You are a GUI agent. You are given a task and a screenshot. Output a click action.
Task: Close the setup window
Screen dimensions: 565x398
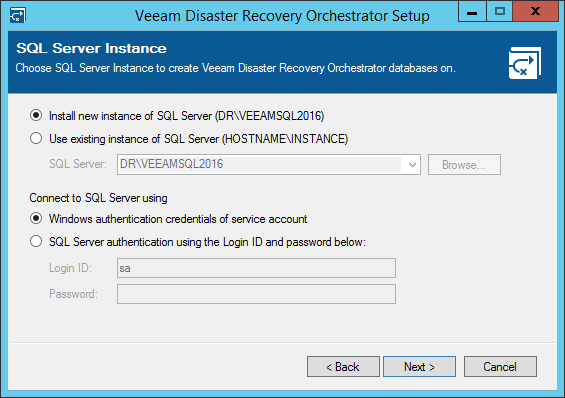tap(535, 12)
